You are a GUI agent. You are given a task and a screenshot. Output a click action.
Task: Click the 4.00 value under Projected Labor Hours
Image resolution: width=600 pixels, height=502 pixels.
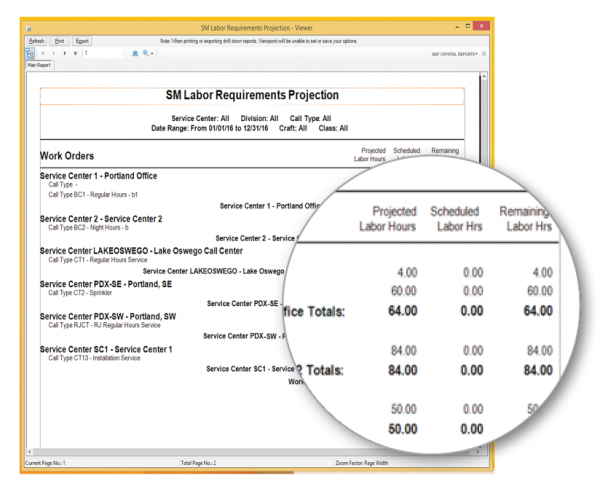[407, 272]
